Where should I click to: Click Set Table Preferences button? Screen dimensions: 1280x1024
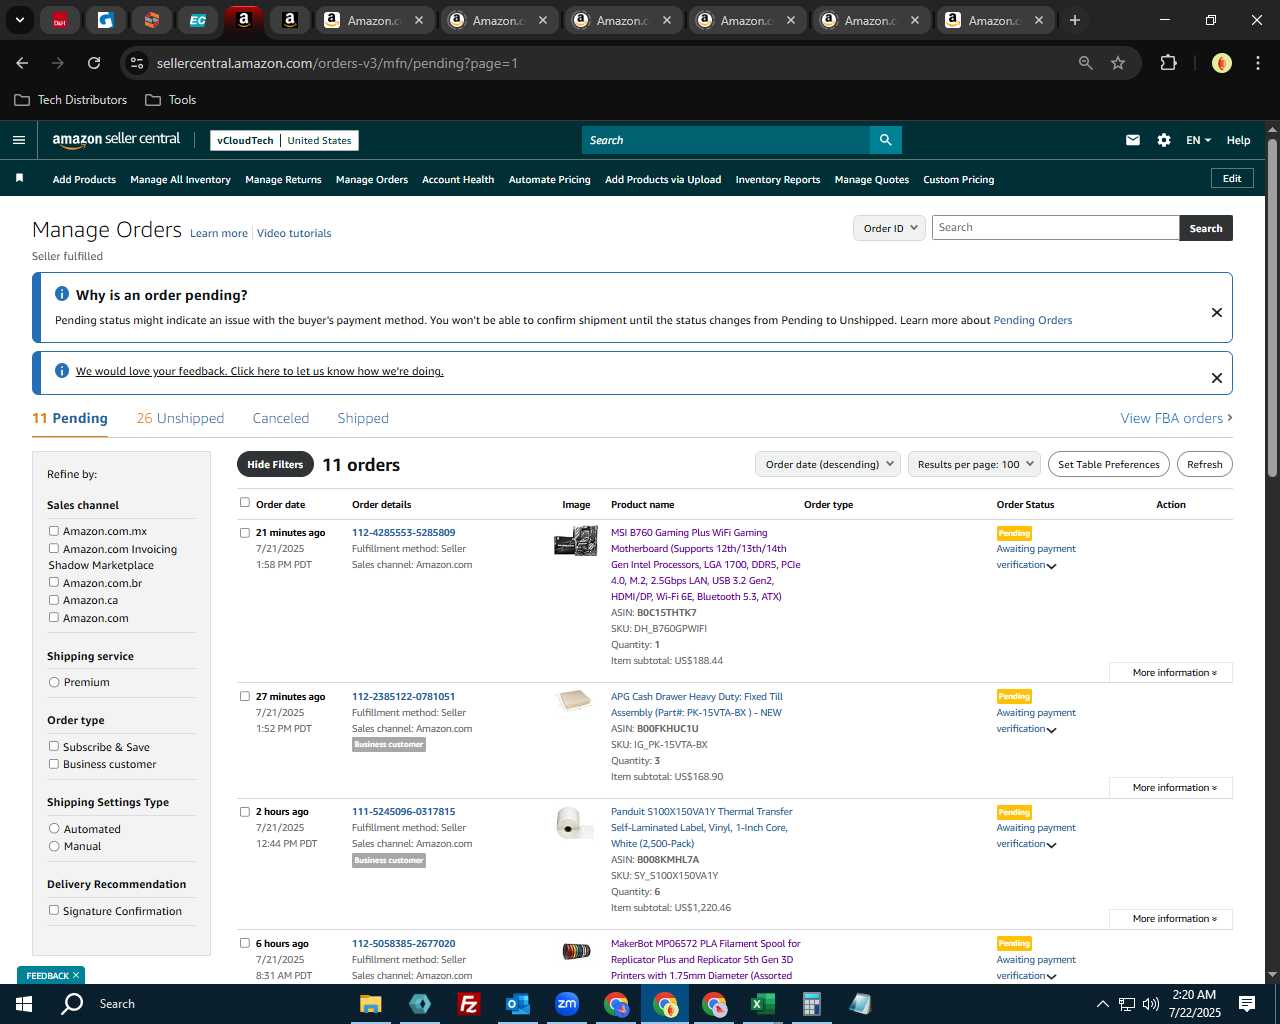[1109, 464]
